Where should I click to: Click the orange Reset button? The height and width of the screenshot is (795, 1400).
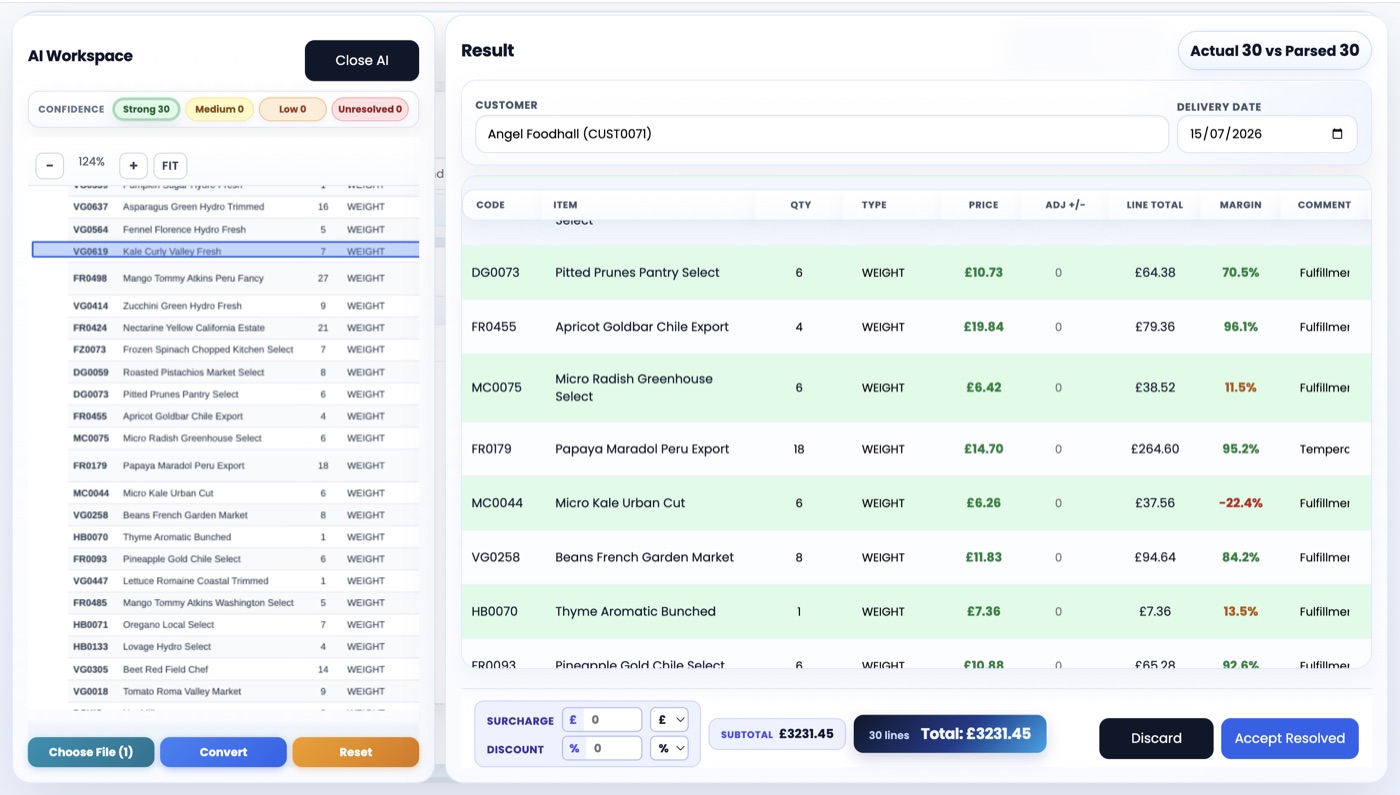point(355,752)
